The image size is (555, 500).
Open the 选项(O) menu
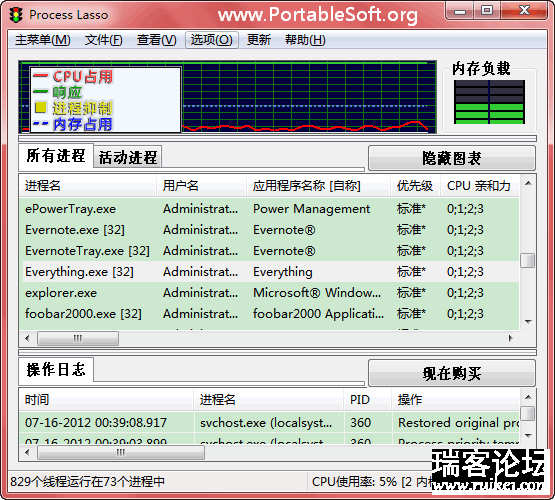click(212, 40)
